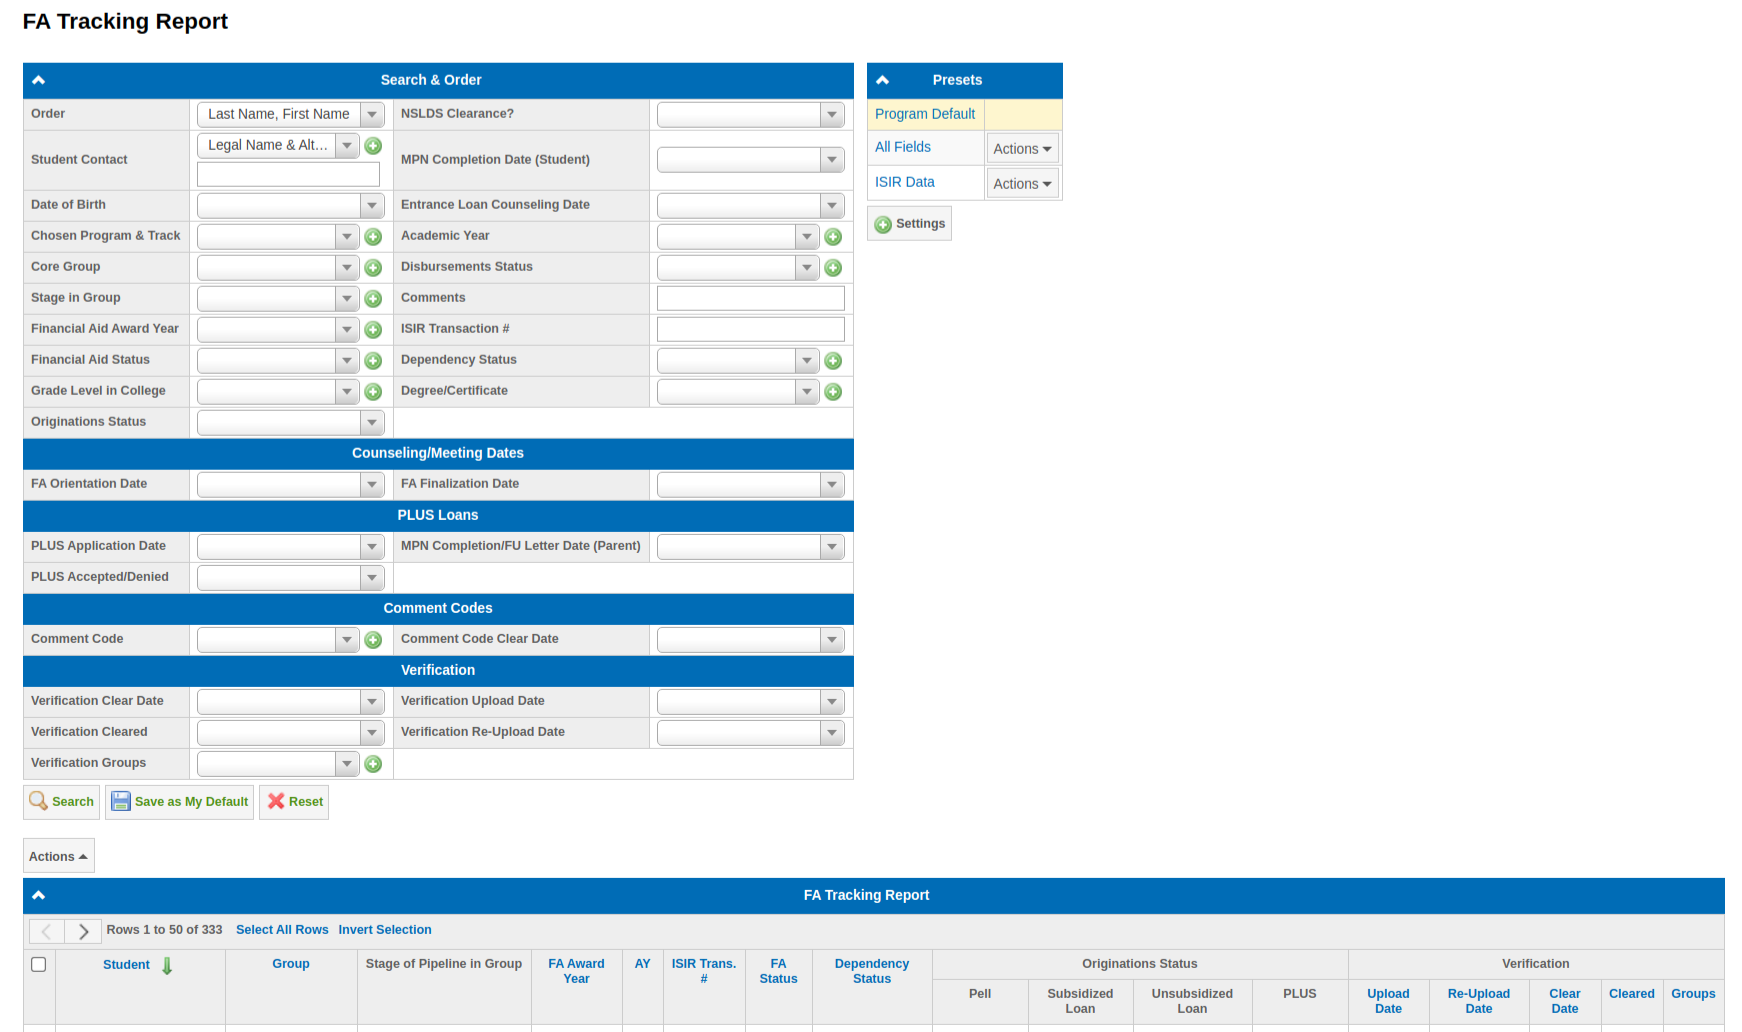
Task: Select the Program Default preset
Action: (x=925, y=114)
